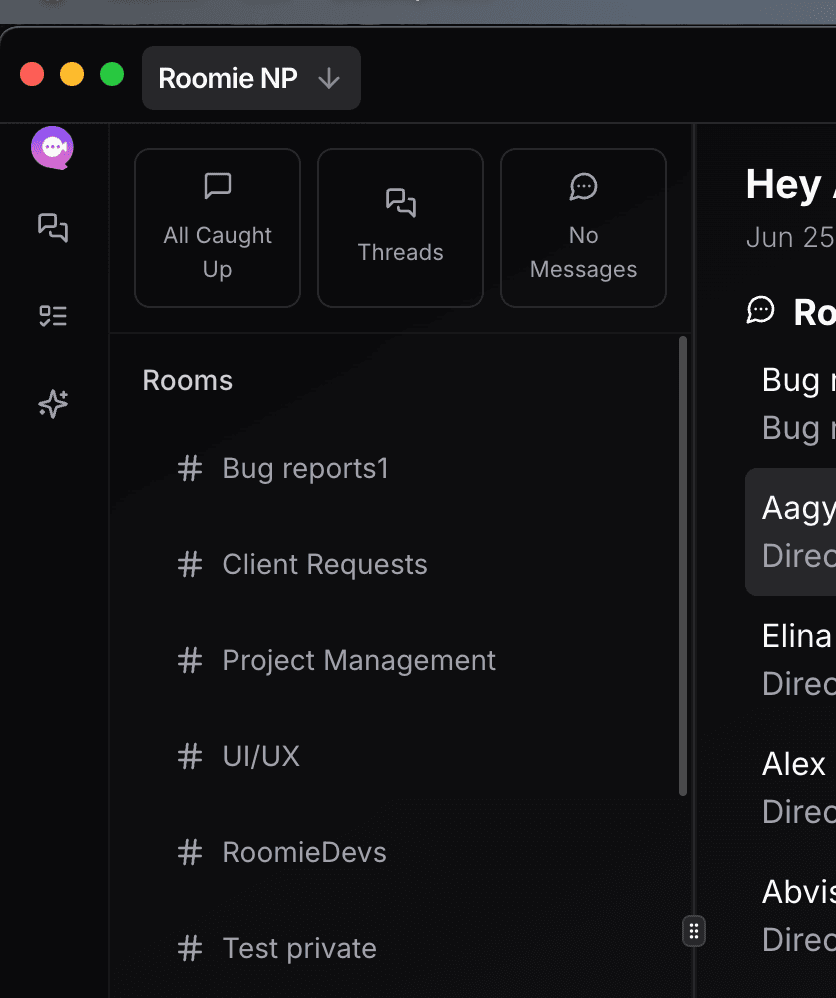The image size is (836, 998).
Task: Open the AI sparkle icon in the sidebar
Action: click(53, 404)
